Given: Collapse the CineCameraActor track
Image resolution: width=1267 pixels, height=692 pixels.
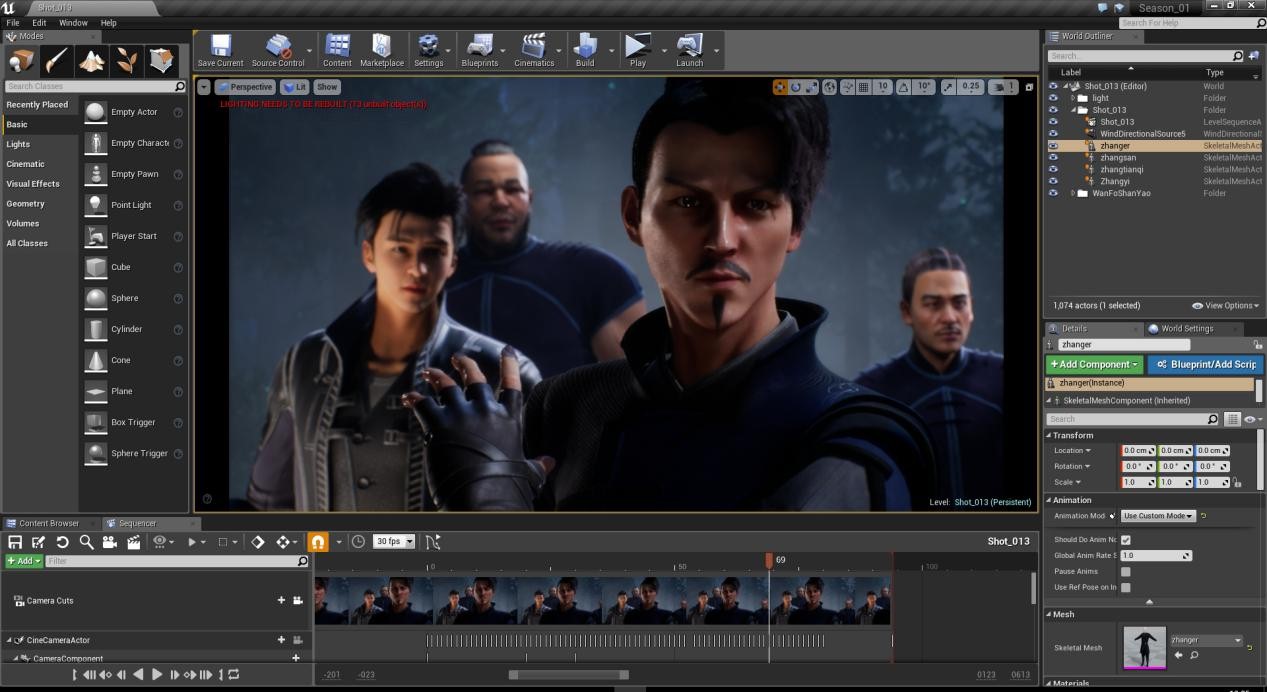Looking at the screenshot, I should pyautogui.click(x=10, y=640).
